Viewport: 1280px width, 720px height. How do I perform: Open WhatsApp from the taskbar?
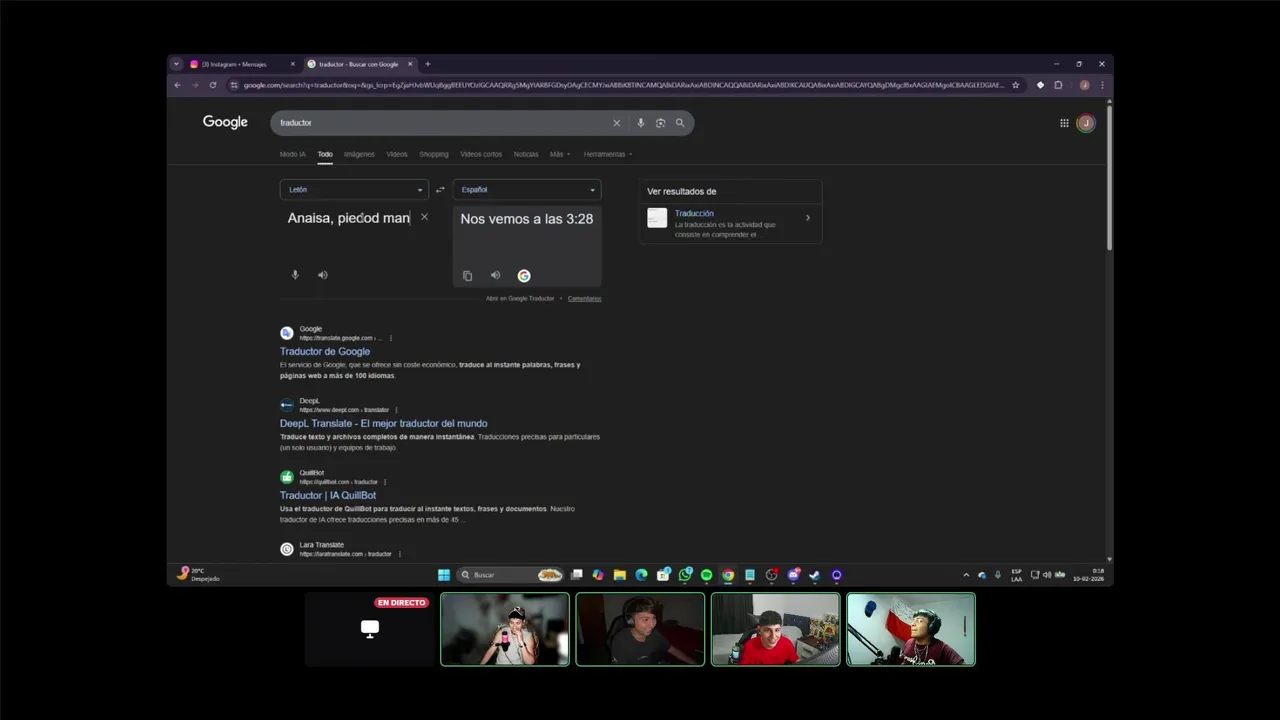[685, 575]
